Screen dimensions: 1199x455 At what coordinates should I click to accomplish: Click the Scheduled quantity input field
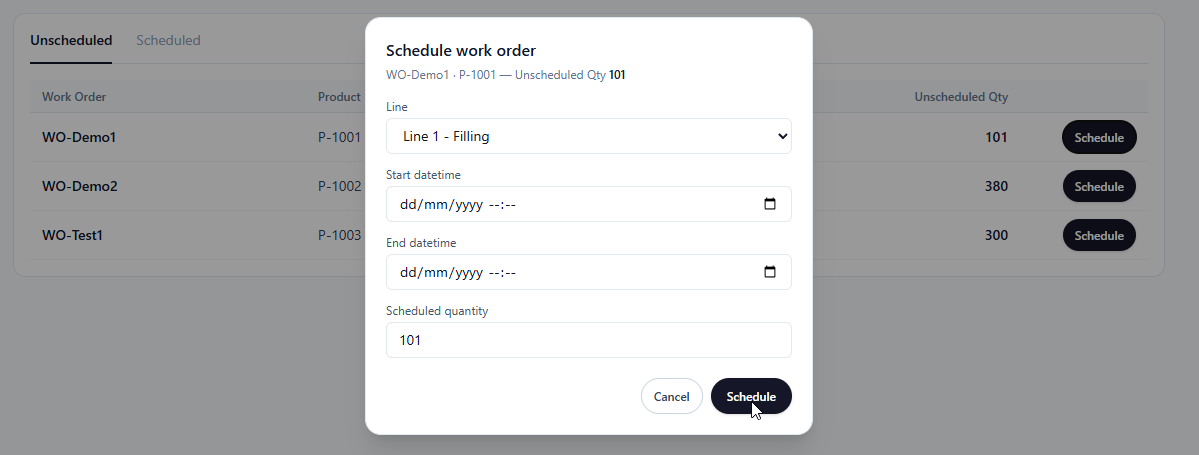click(588, 340)
